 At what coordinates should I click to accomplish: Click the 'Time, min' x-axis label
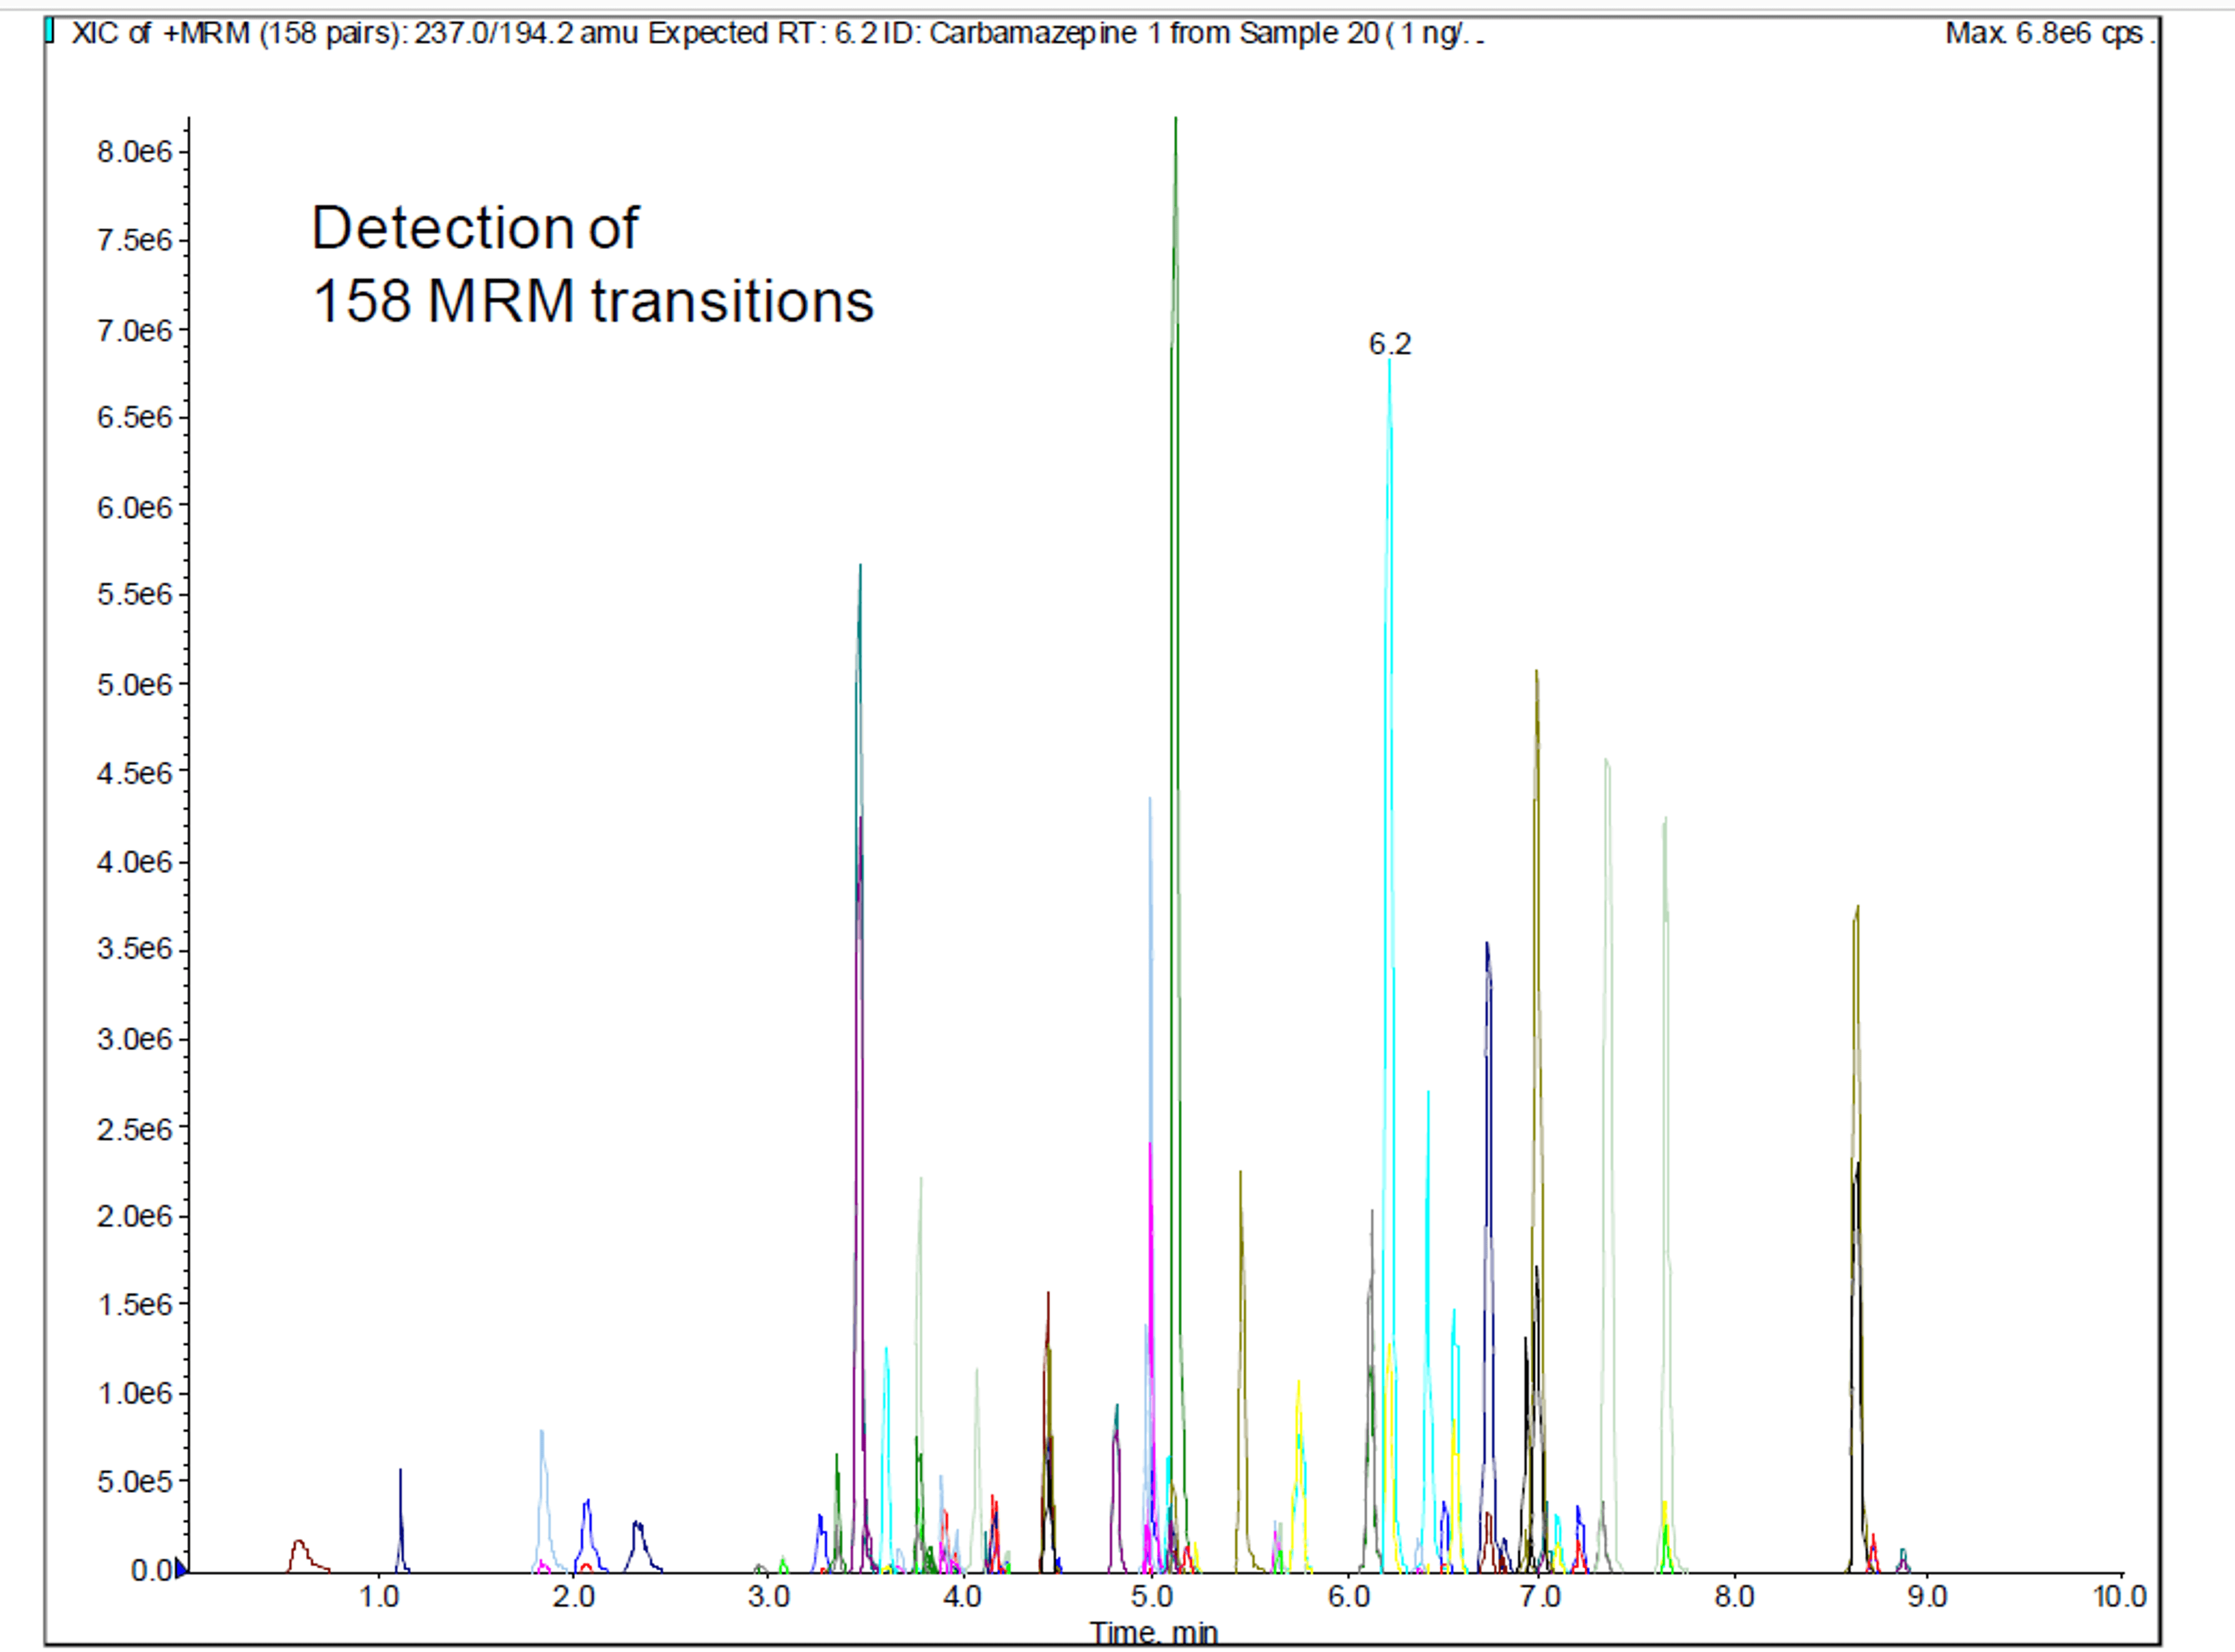coord(1153,1633)
